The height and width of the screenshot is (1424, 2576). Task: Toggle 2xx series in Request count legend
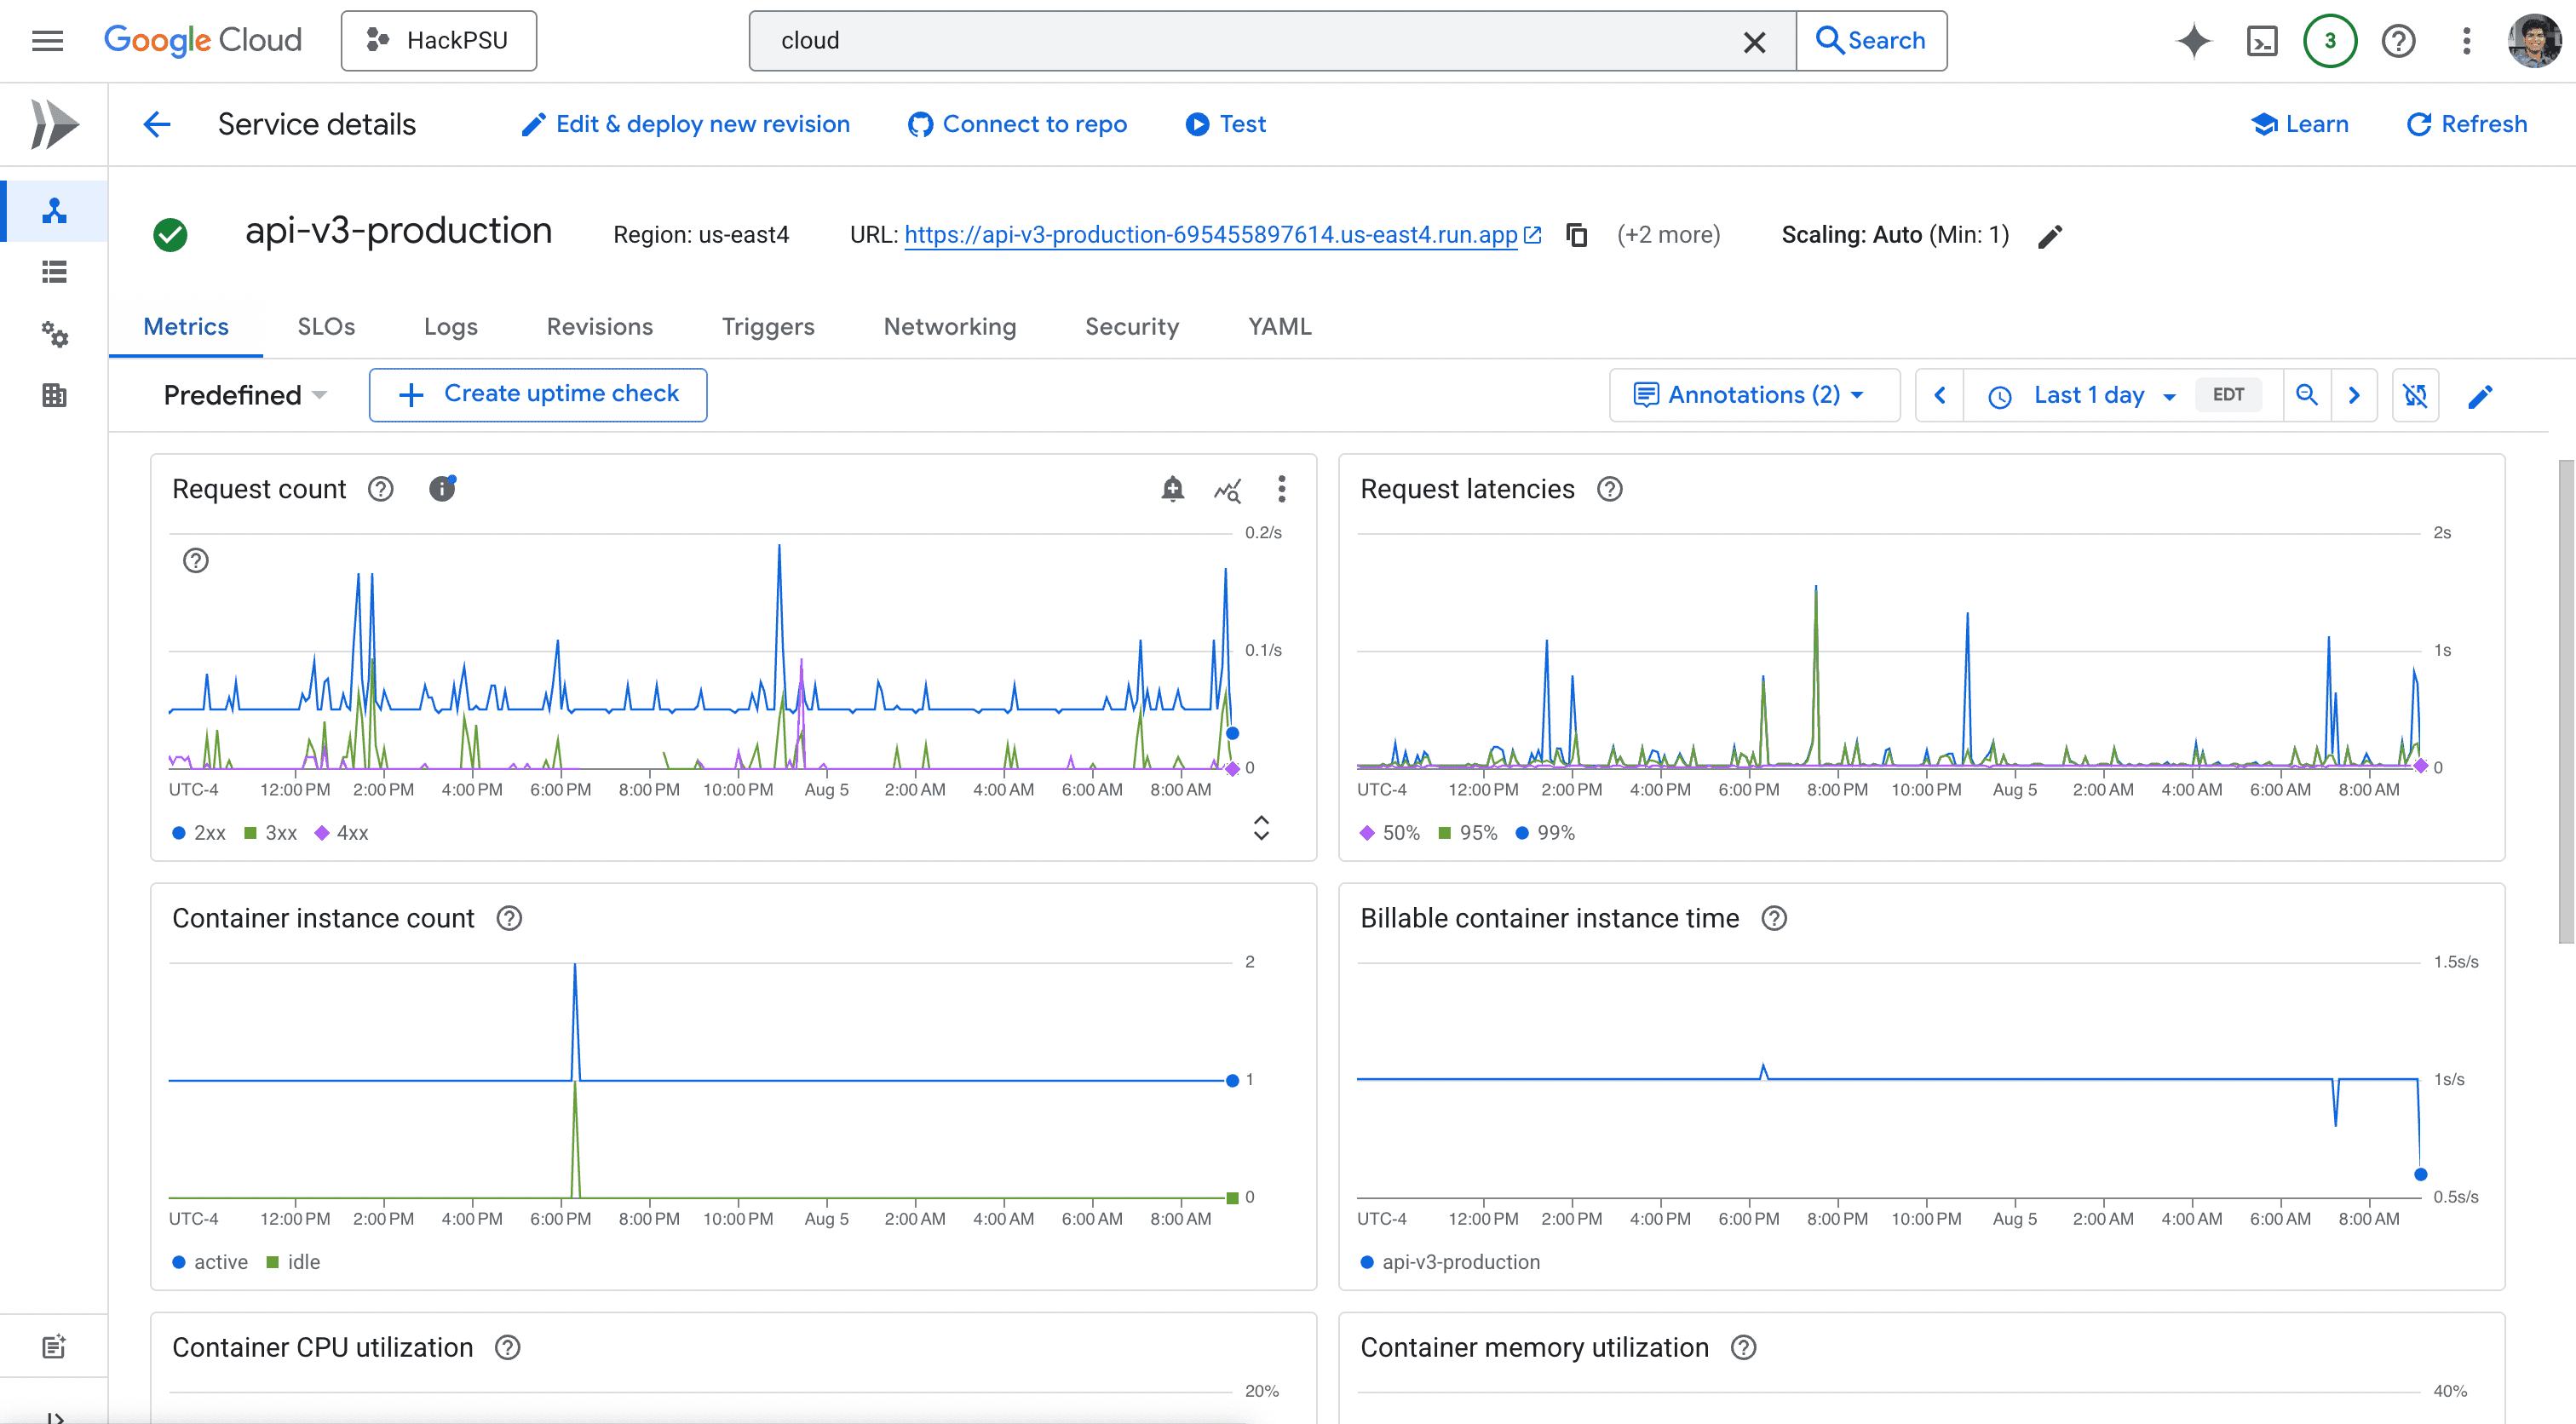[x=199, y=833]
